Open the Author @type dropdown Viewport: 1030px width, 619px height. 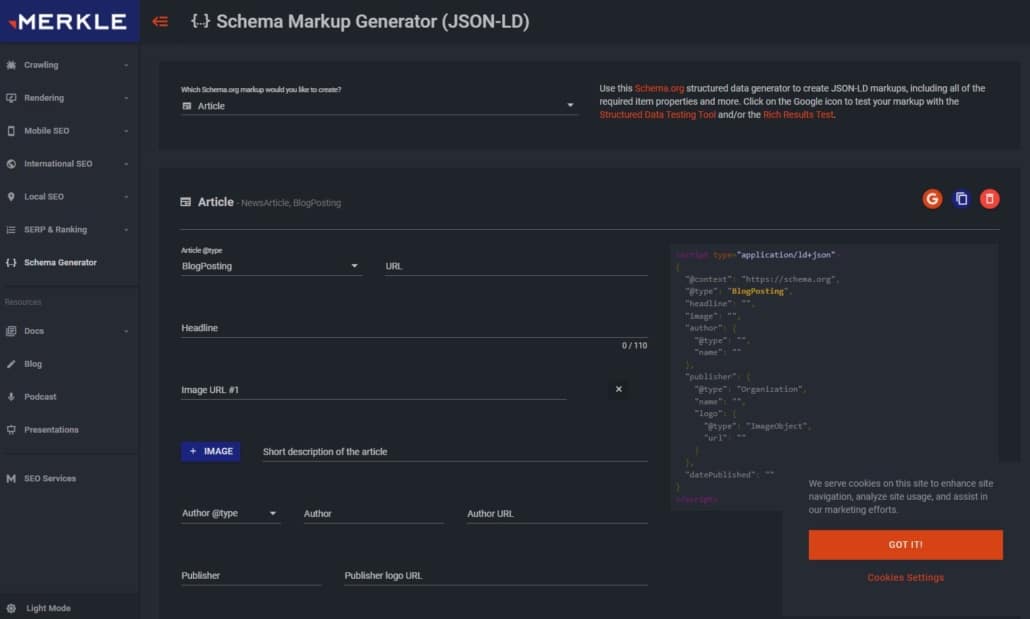coord(230,513)
